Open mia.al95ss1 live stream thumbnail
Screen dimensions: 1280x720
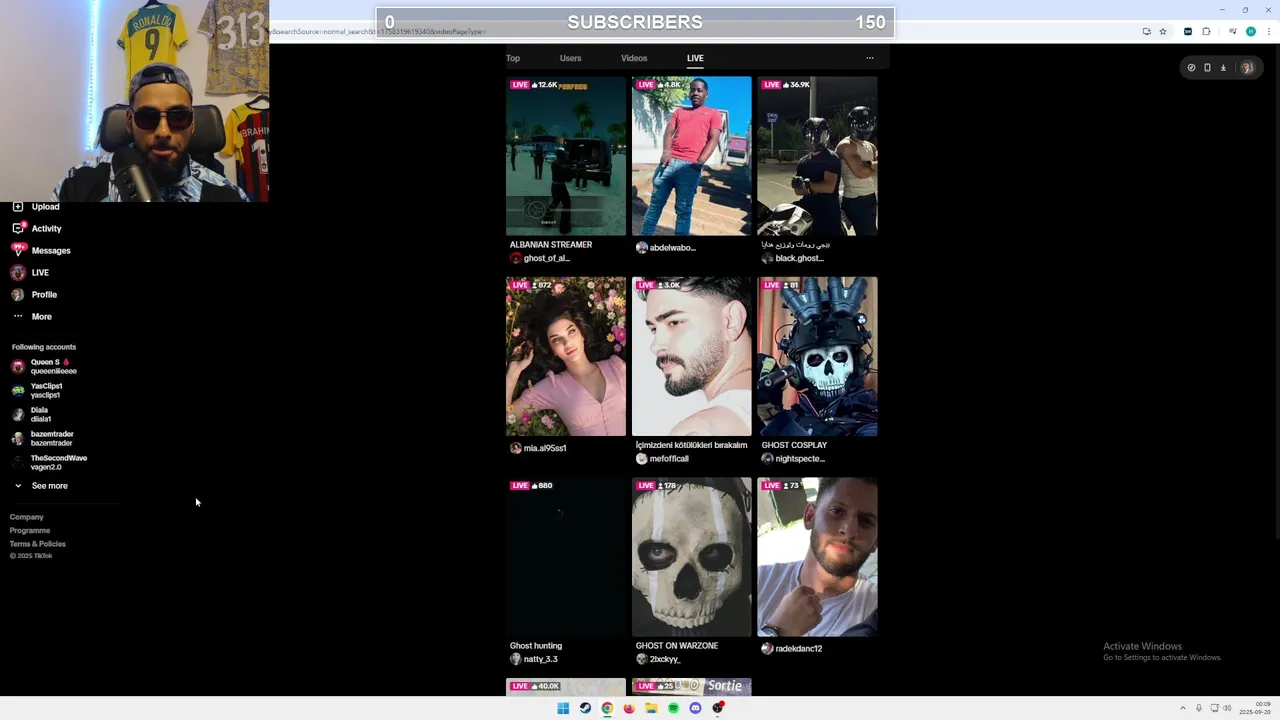[x=566, y=356]
